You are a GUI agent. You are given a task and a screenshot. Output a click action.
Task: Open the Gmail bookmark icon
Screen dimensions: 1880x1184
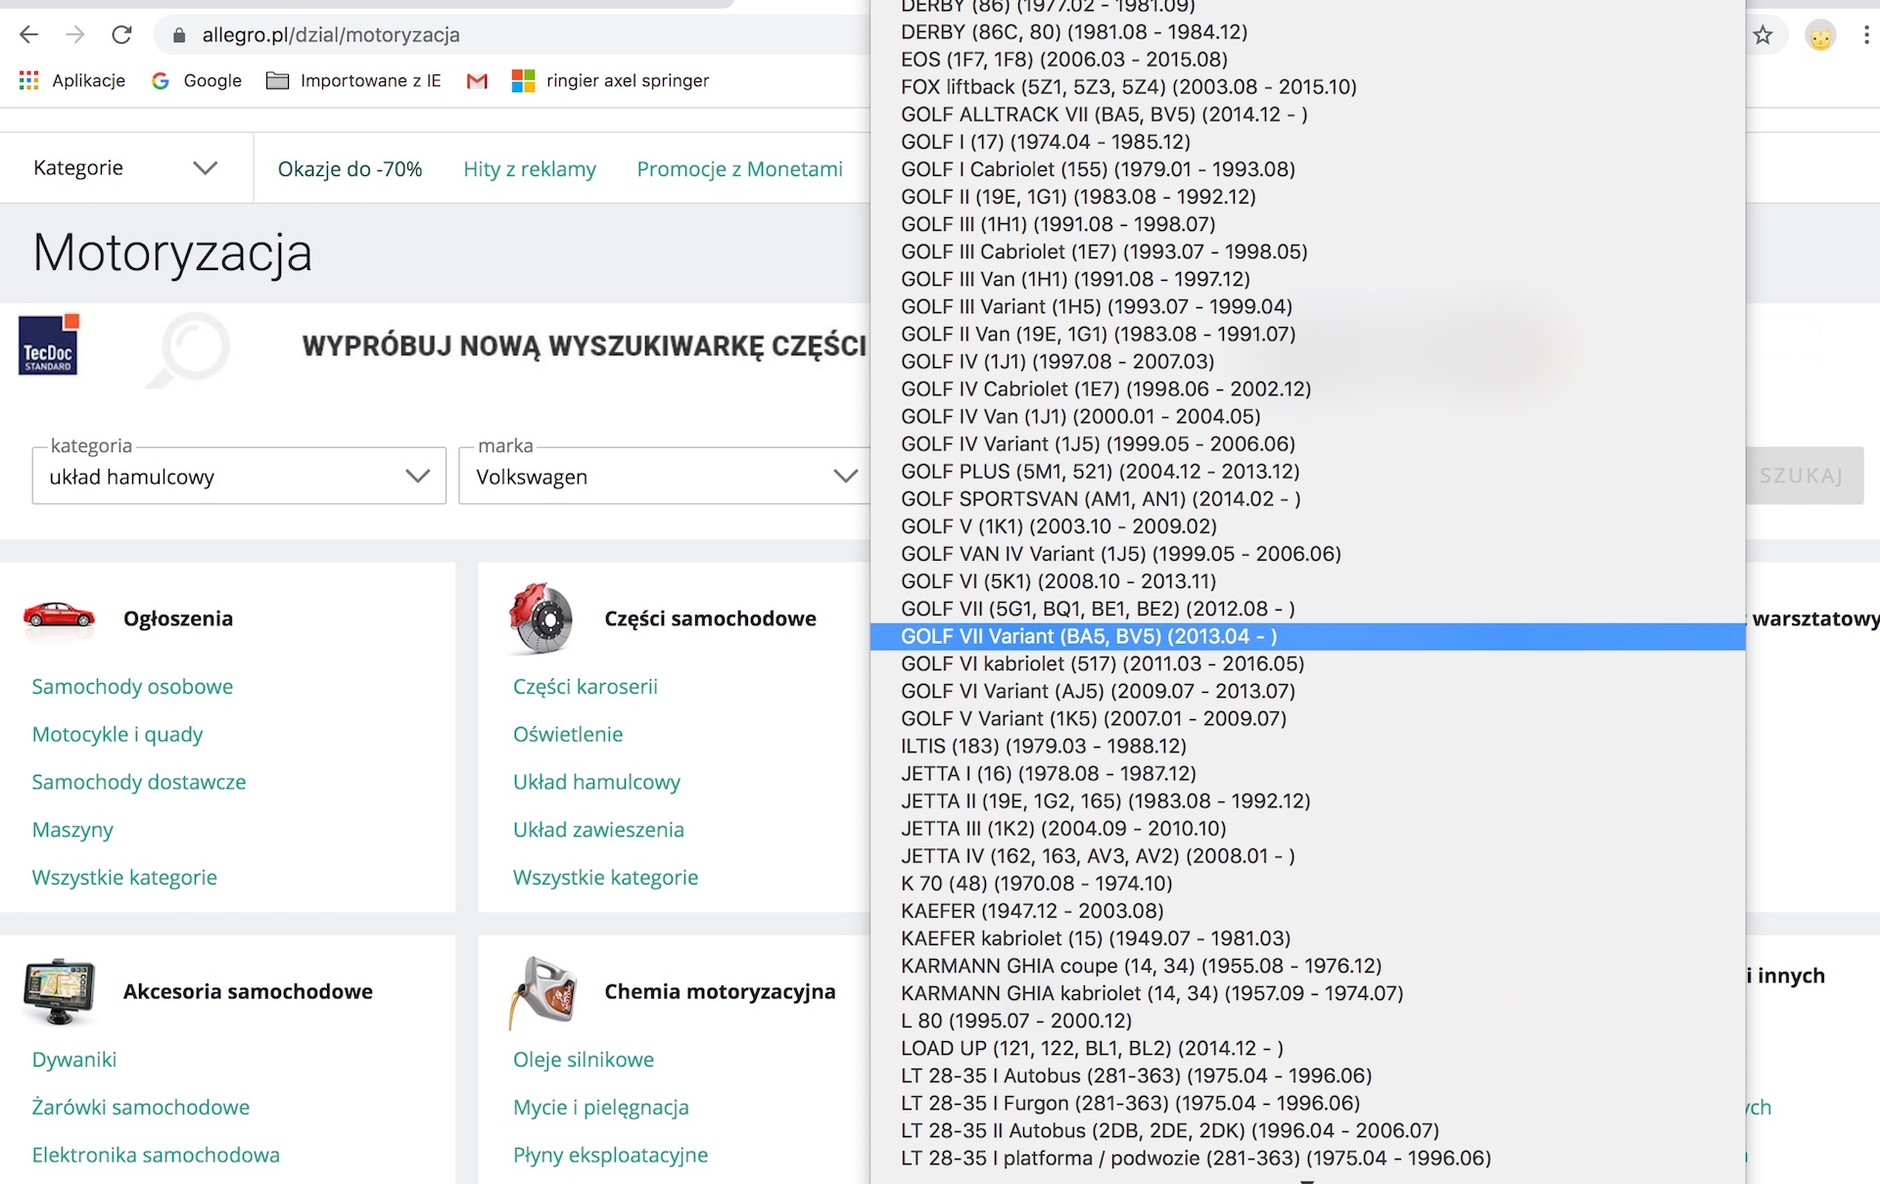click(x=477, y=80)
